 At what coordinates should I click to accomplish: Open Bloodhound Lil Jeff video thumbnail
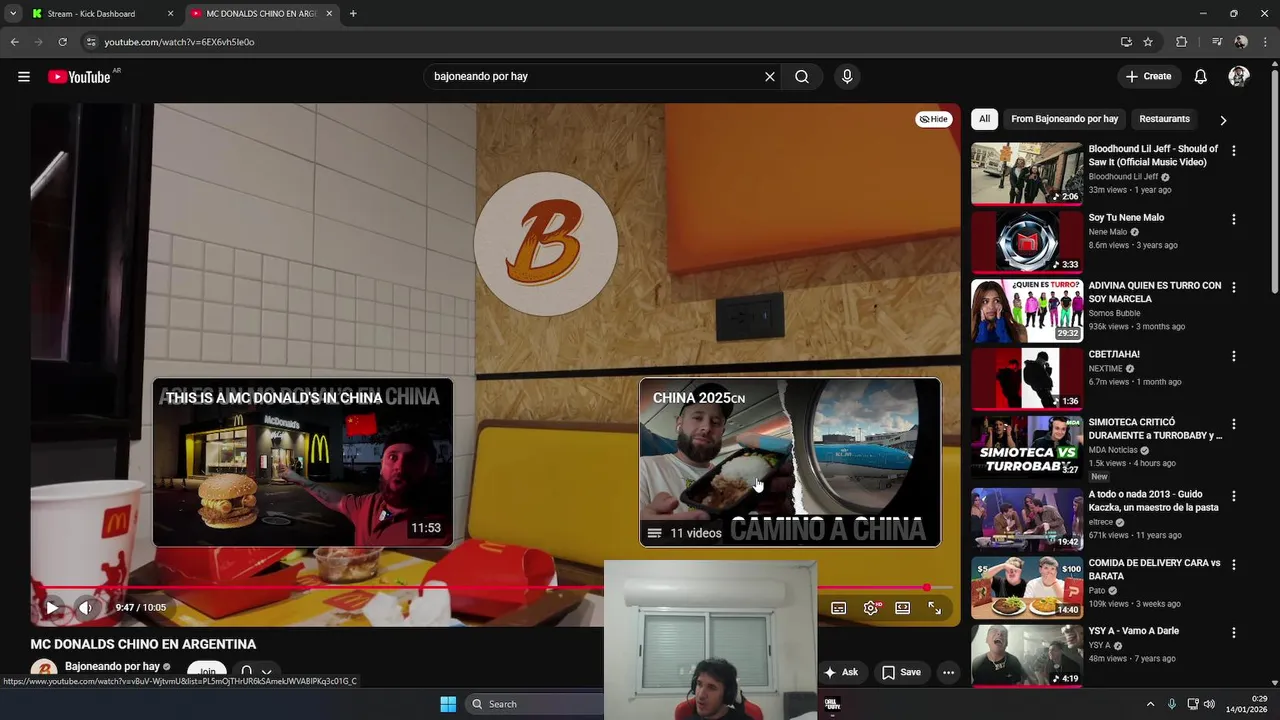(x=1027, y=174)
